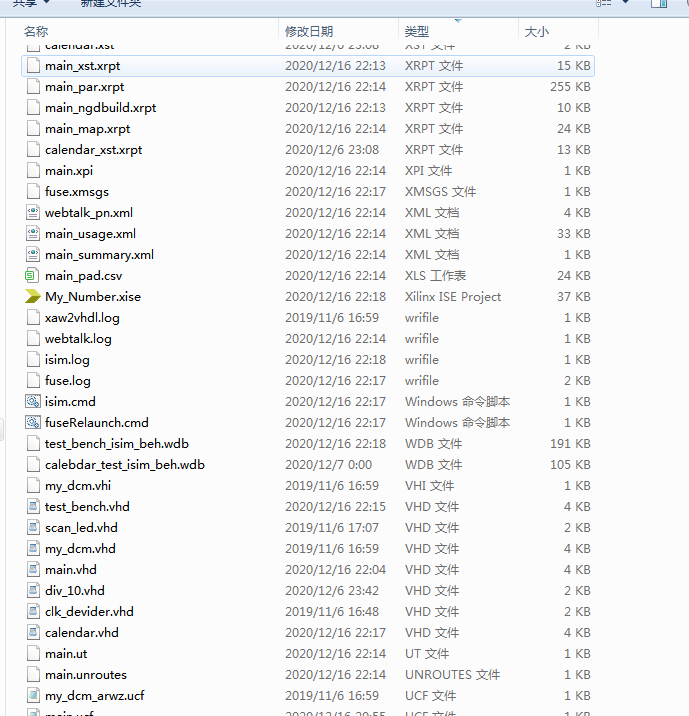This screenshot has width=689, height=716.
Task: Select the file name webtalk.log
Action: click(78, 339)
